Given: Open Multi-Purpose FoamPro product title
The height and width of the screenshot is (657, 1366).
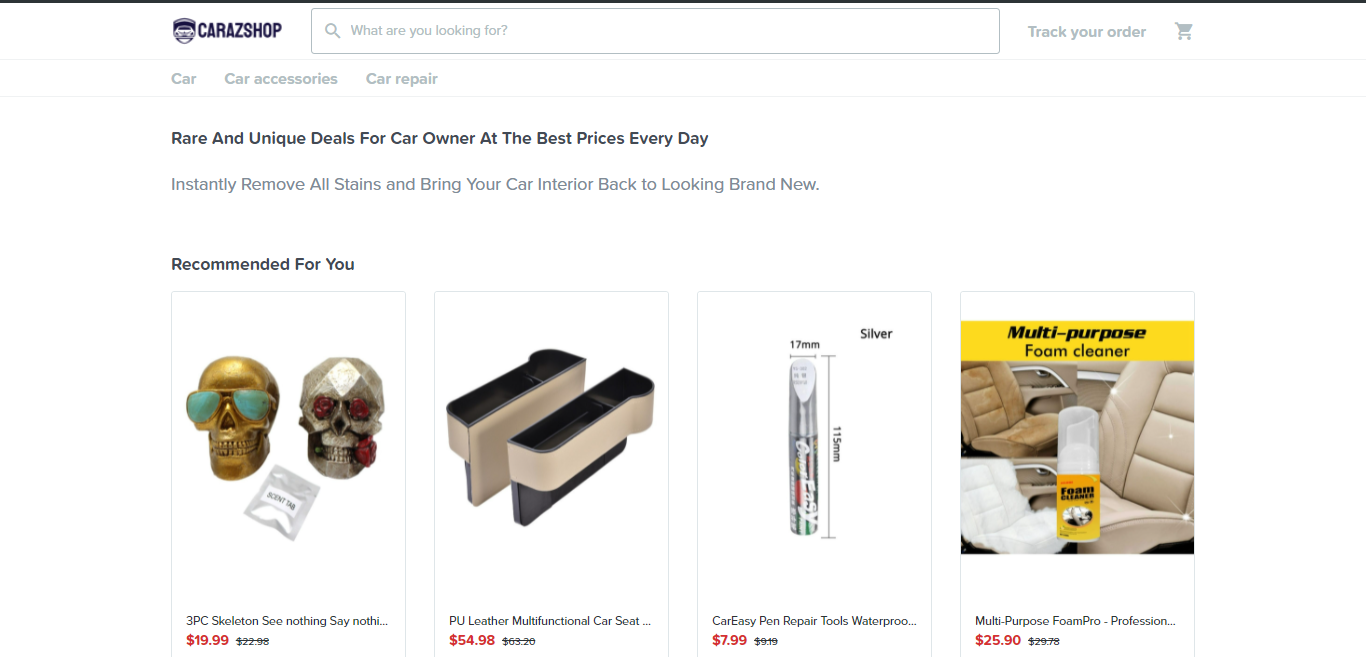Looking at the screenshot, I should coord(1076,621).
